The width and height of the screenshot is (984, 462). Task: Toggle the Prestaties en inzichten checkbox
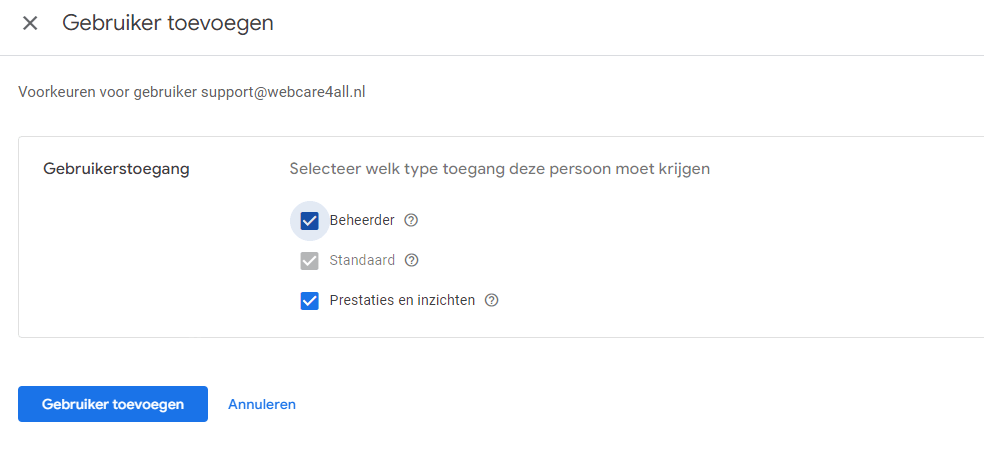[x=310, y=300]
